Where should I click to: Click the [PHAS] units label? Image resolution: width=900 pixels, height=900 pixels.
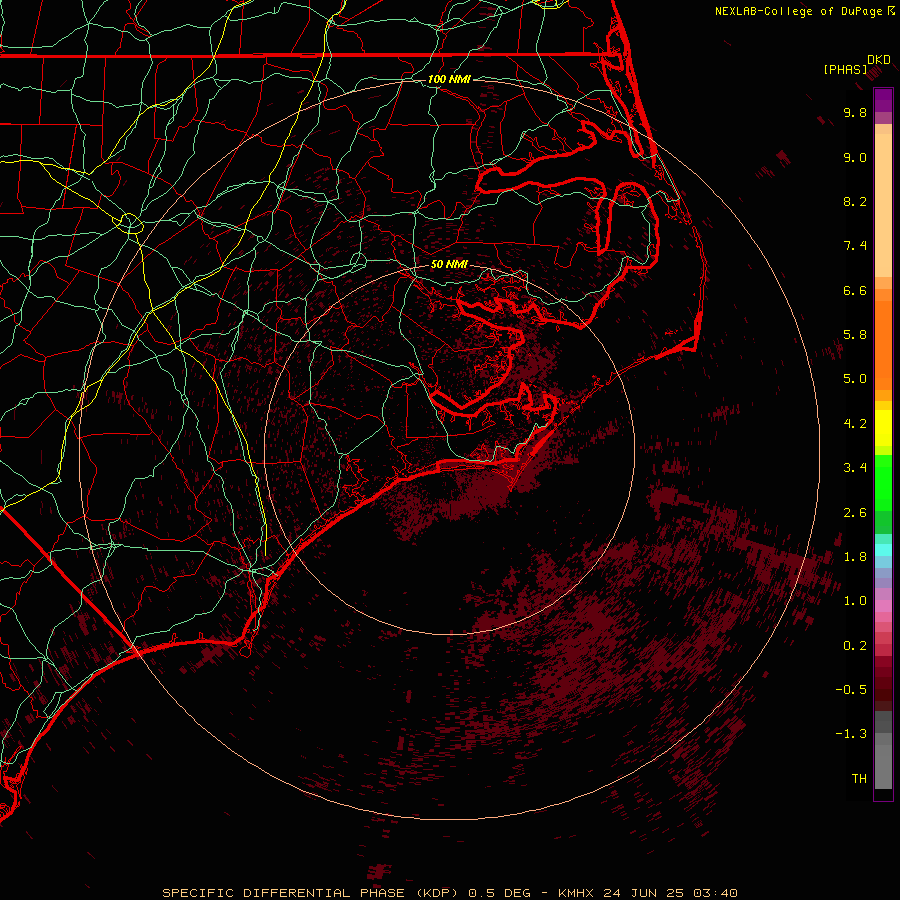coord(844,69)
